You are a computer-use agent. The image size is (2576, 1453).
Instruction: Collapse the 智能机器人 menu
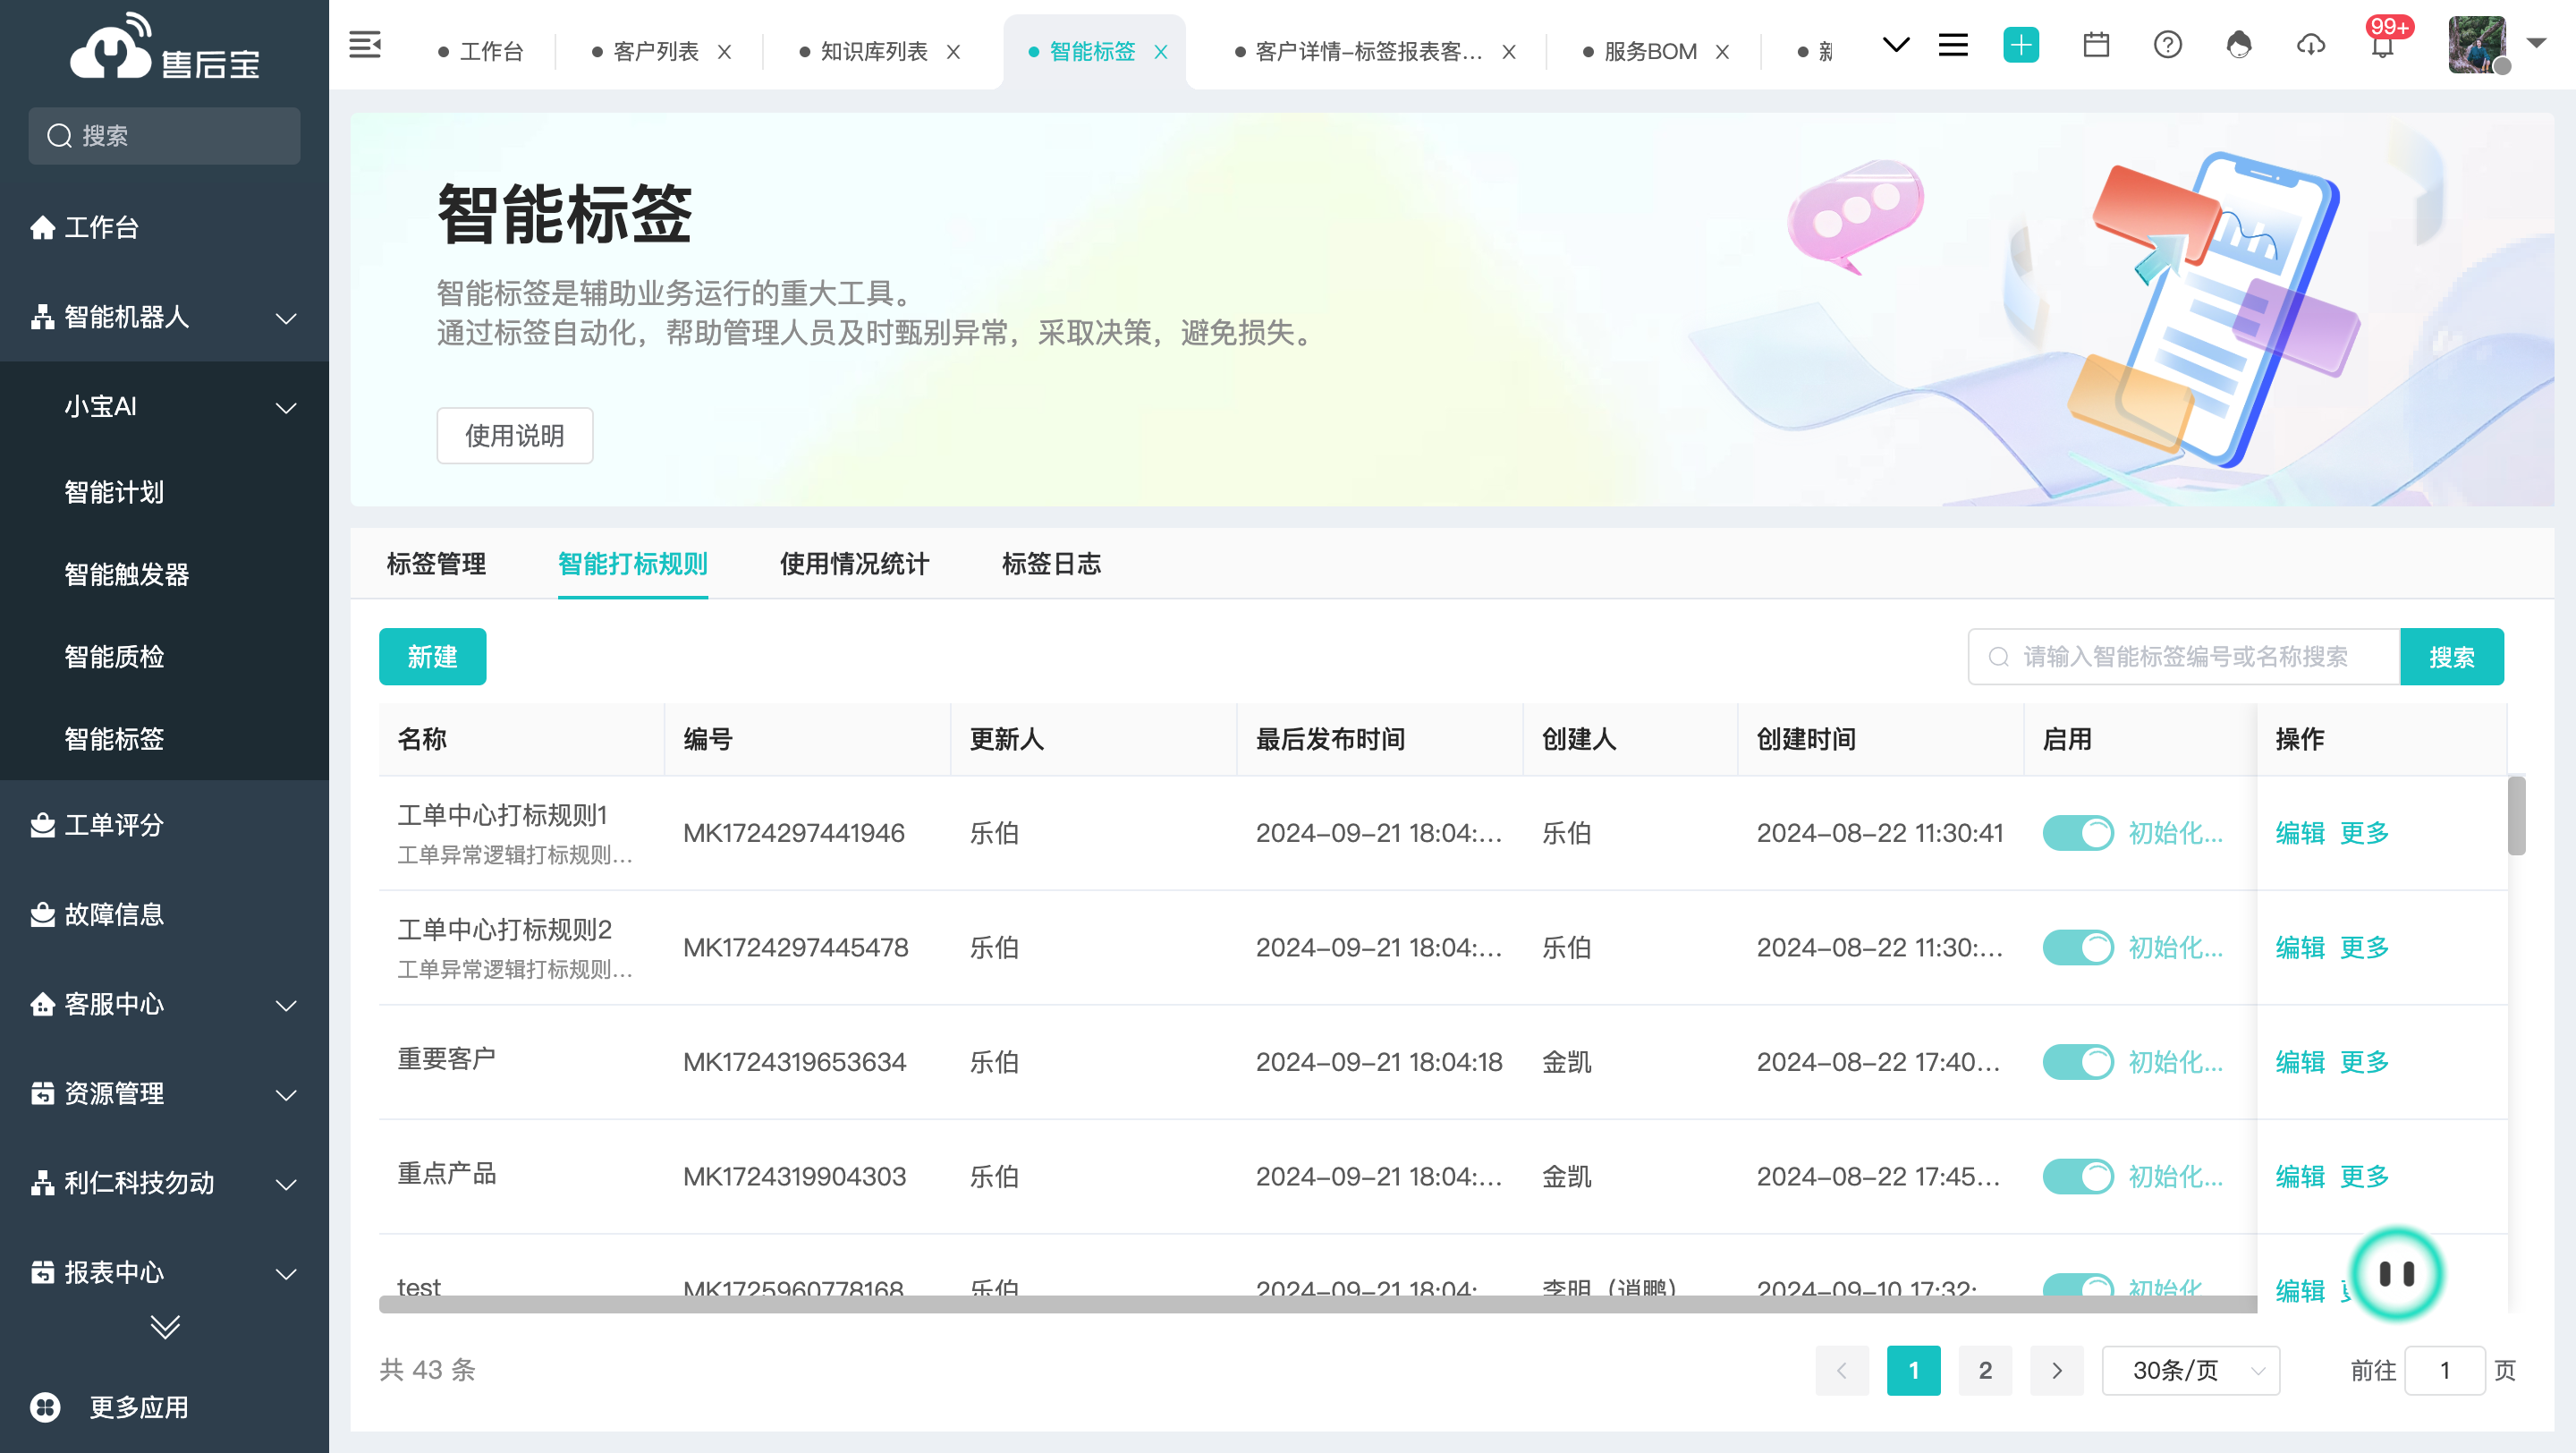click(x=286, y=319)
